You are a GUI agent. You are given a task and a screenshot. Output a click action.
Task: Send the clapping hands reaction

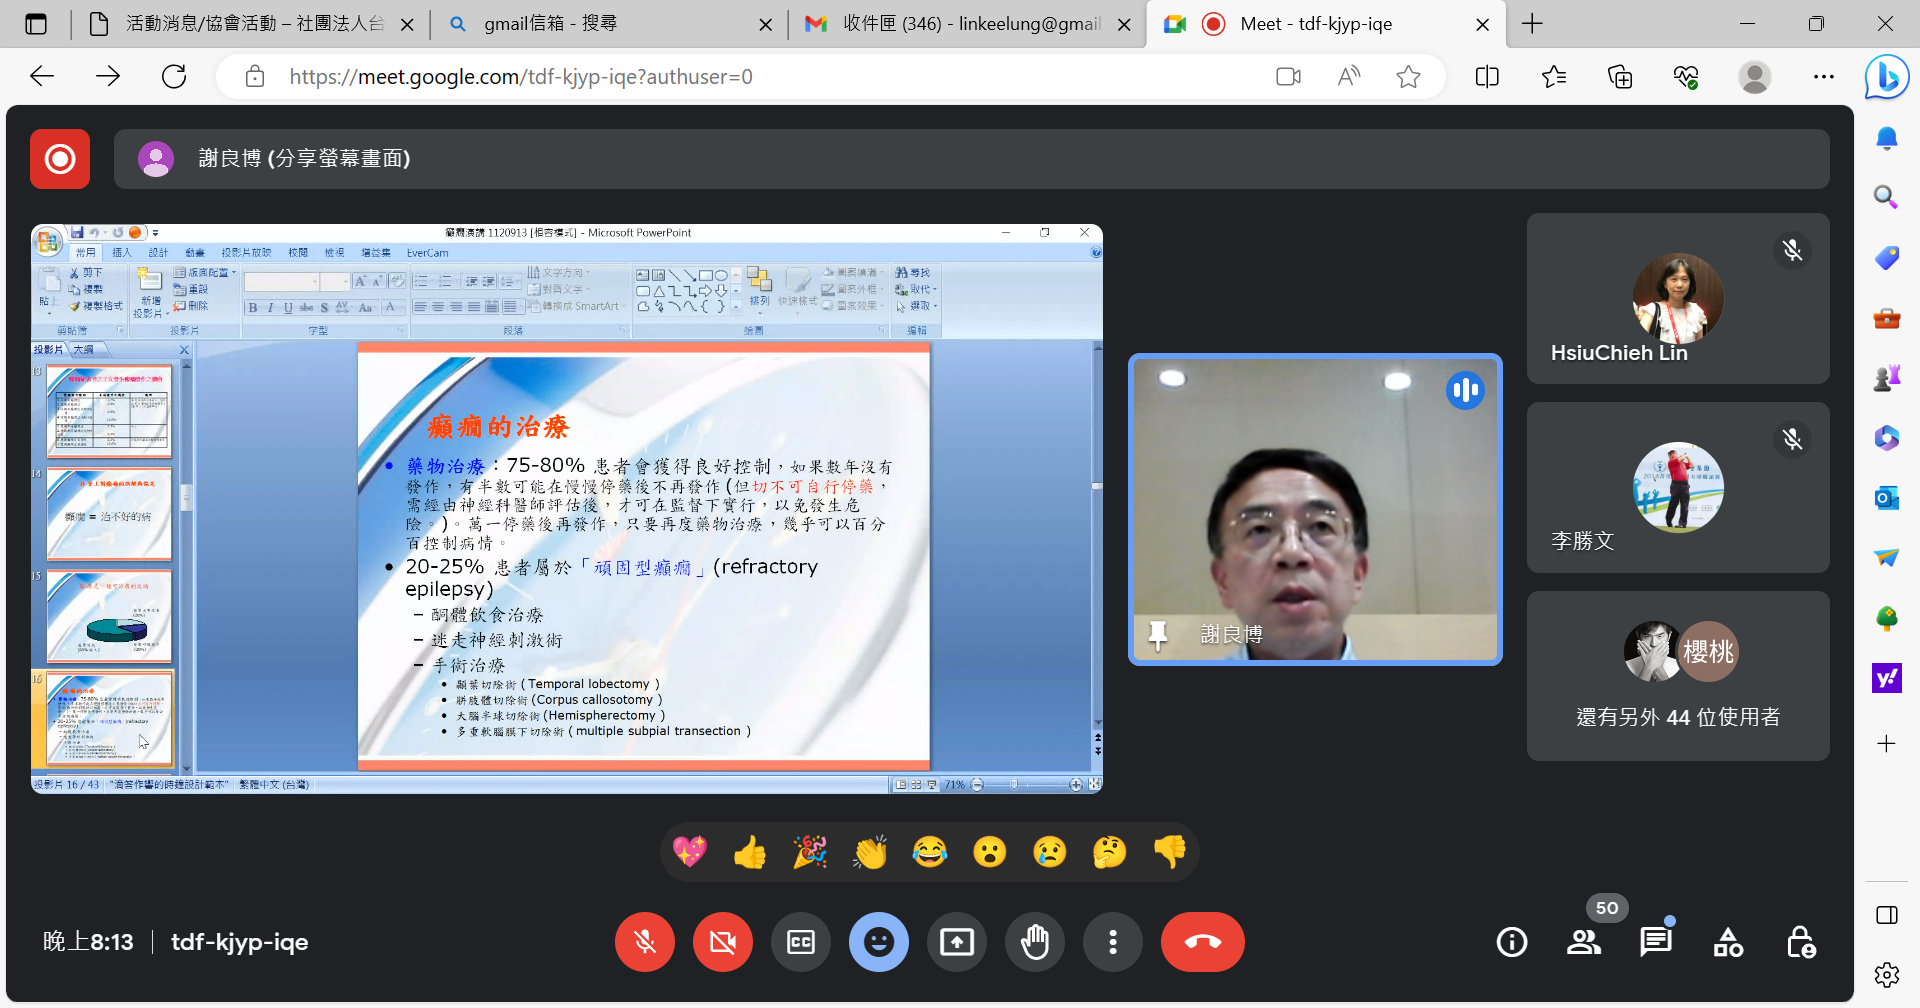click(x=870, y=852)
